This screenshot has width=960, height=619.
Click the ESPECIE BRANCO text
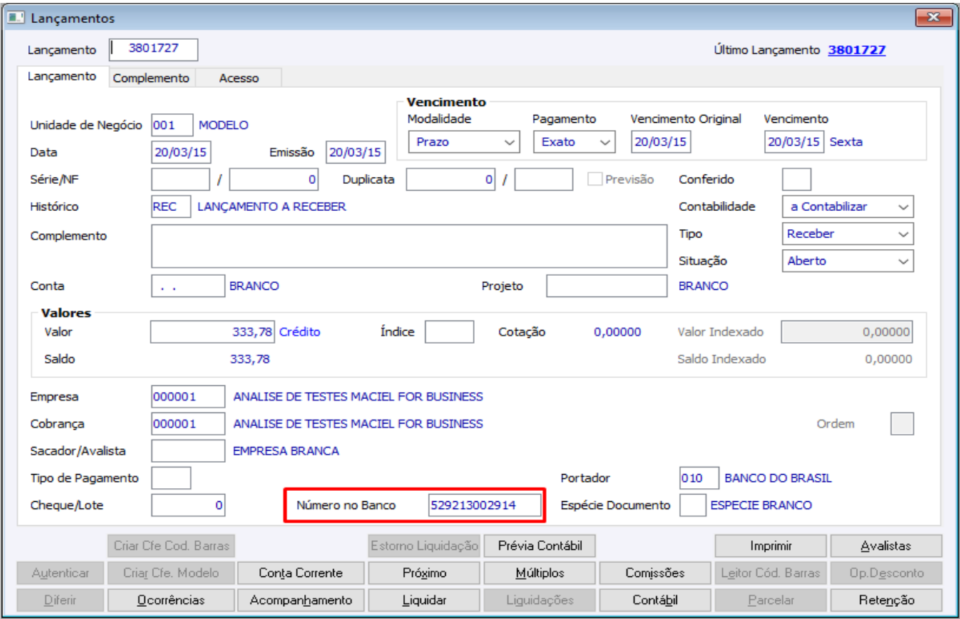(761, 505)
